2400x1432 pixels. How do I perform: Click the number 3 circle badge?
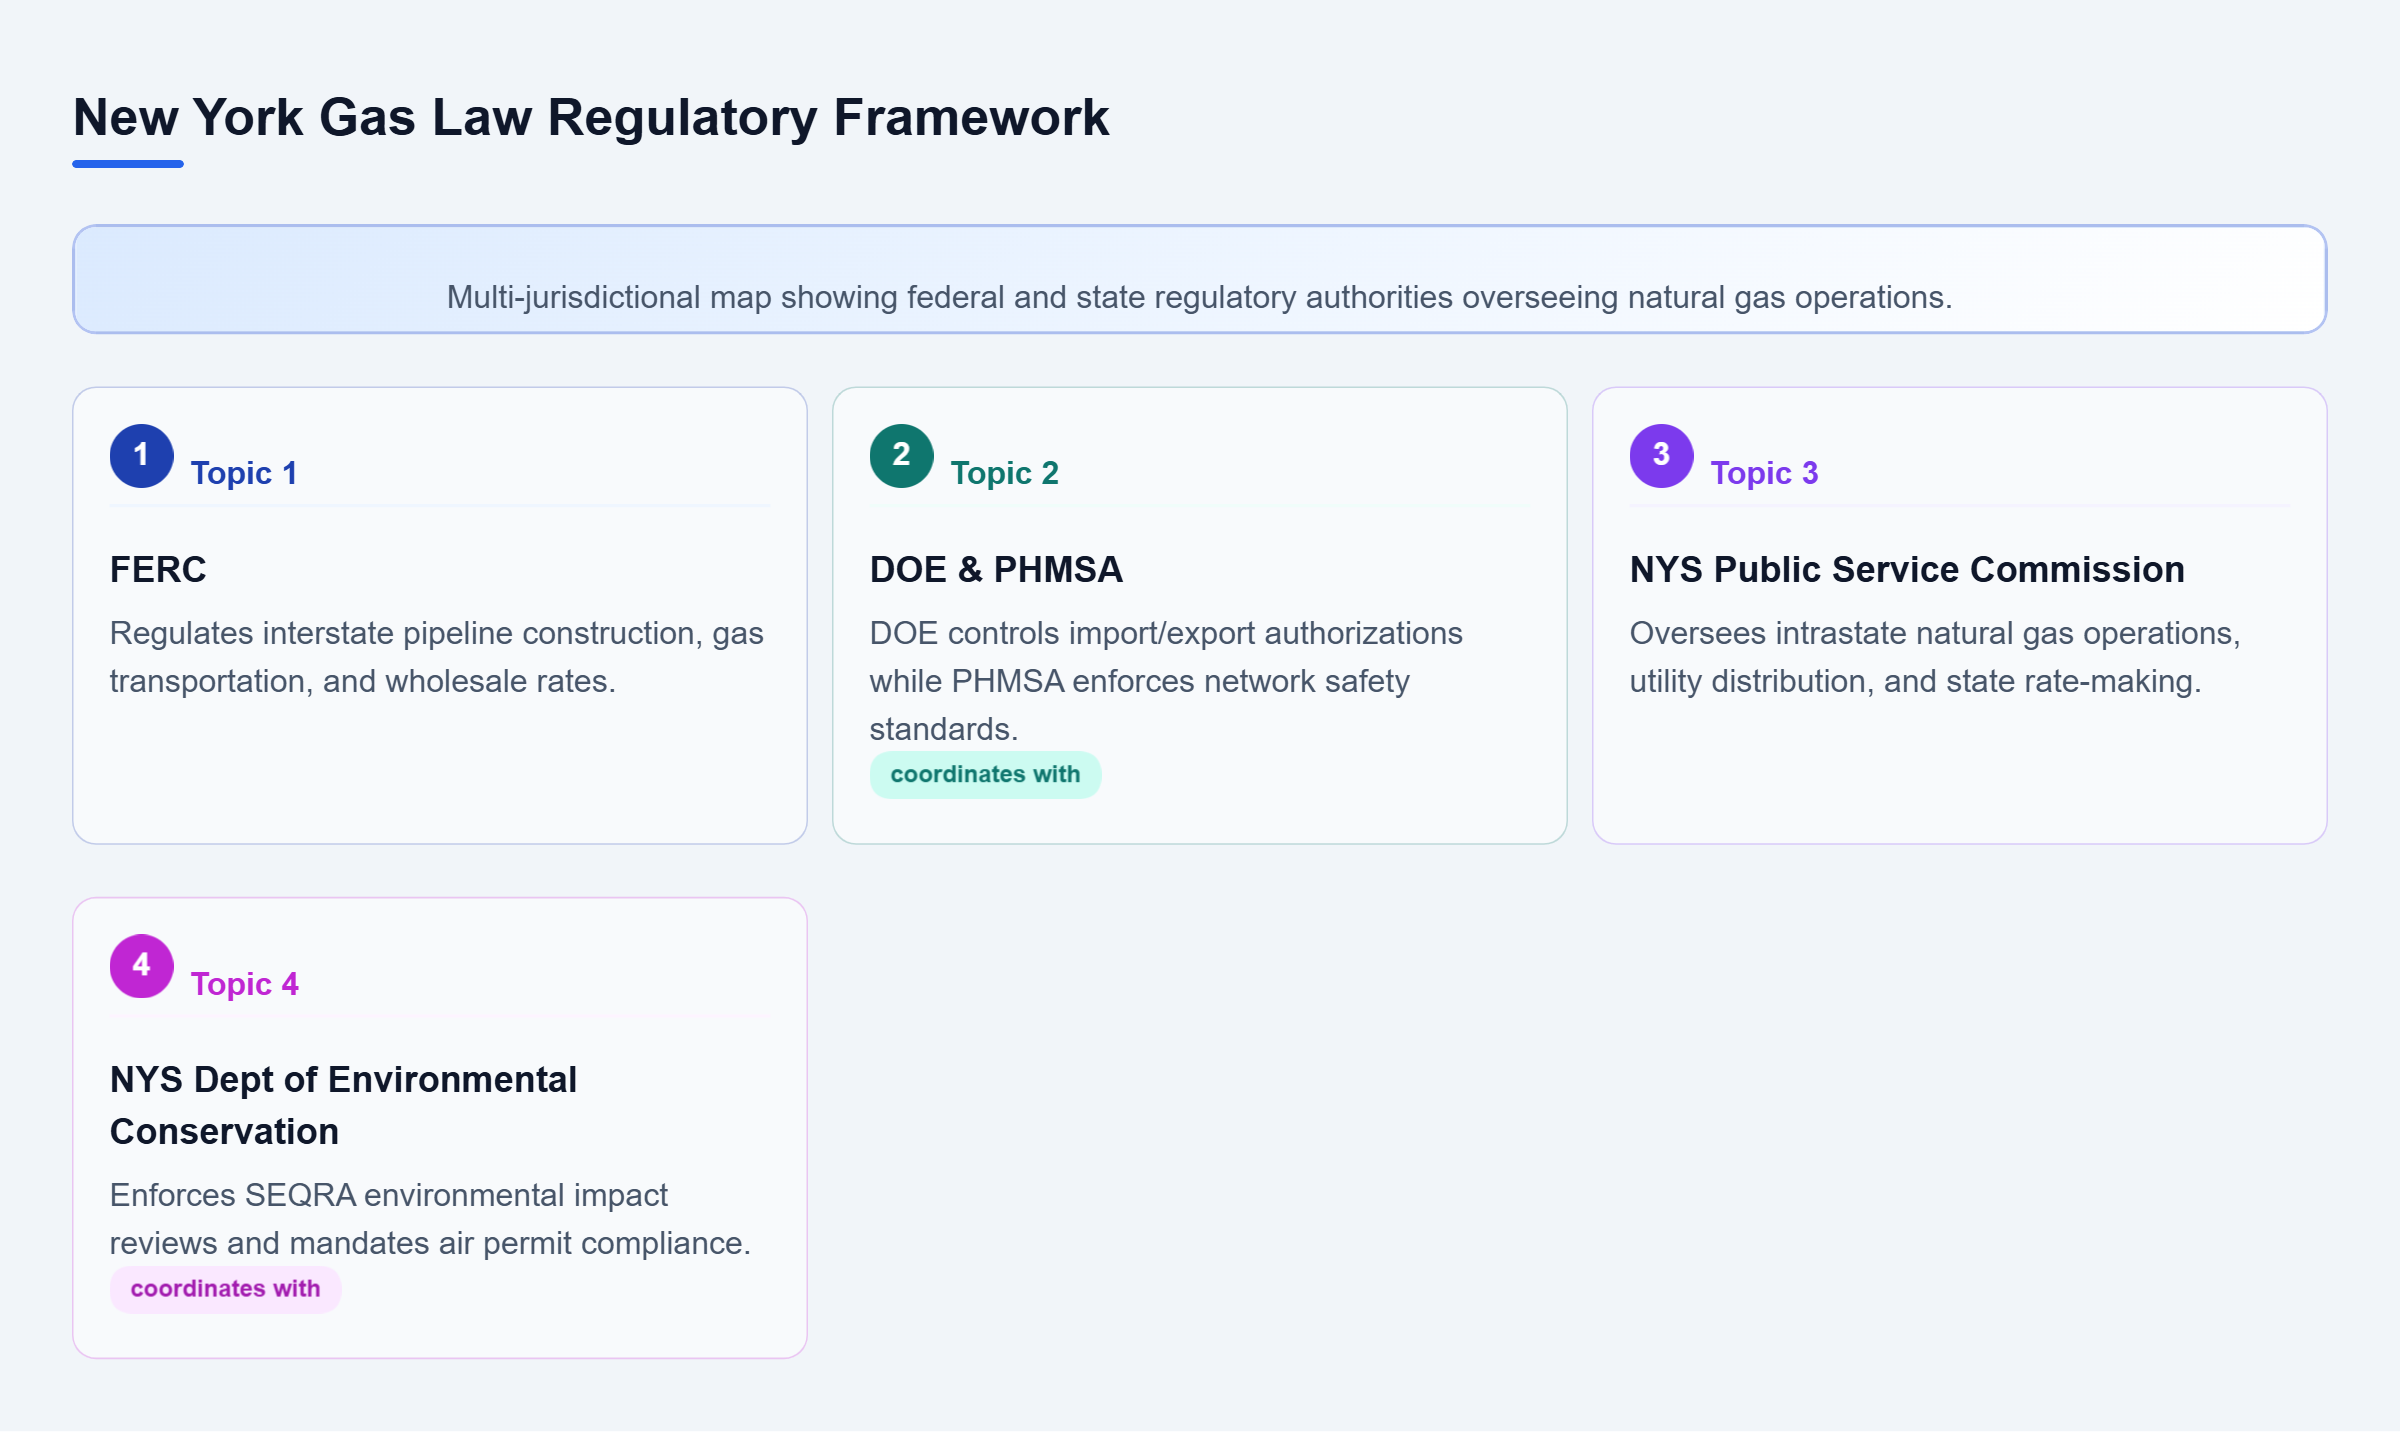1662,456
